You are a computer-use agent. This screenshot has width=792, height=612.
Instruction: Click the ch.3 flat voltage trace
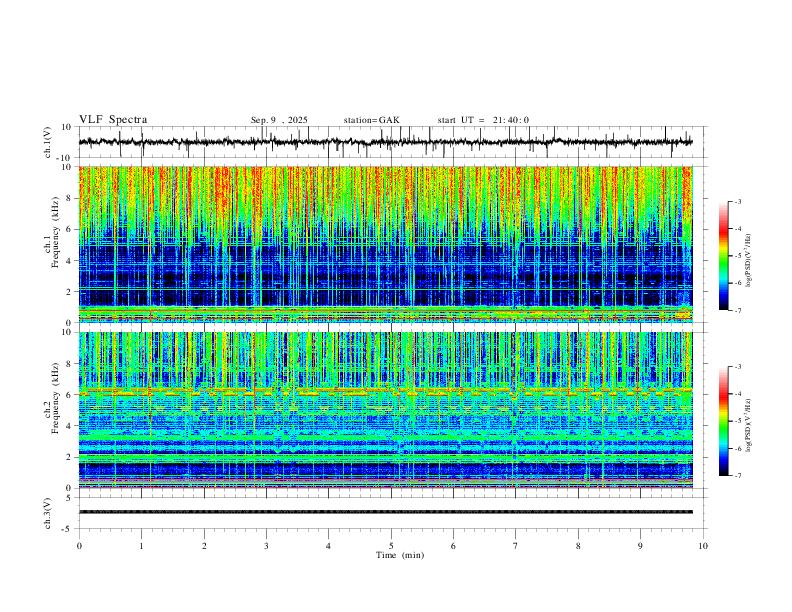tap(385, 512)
